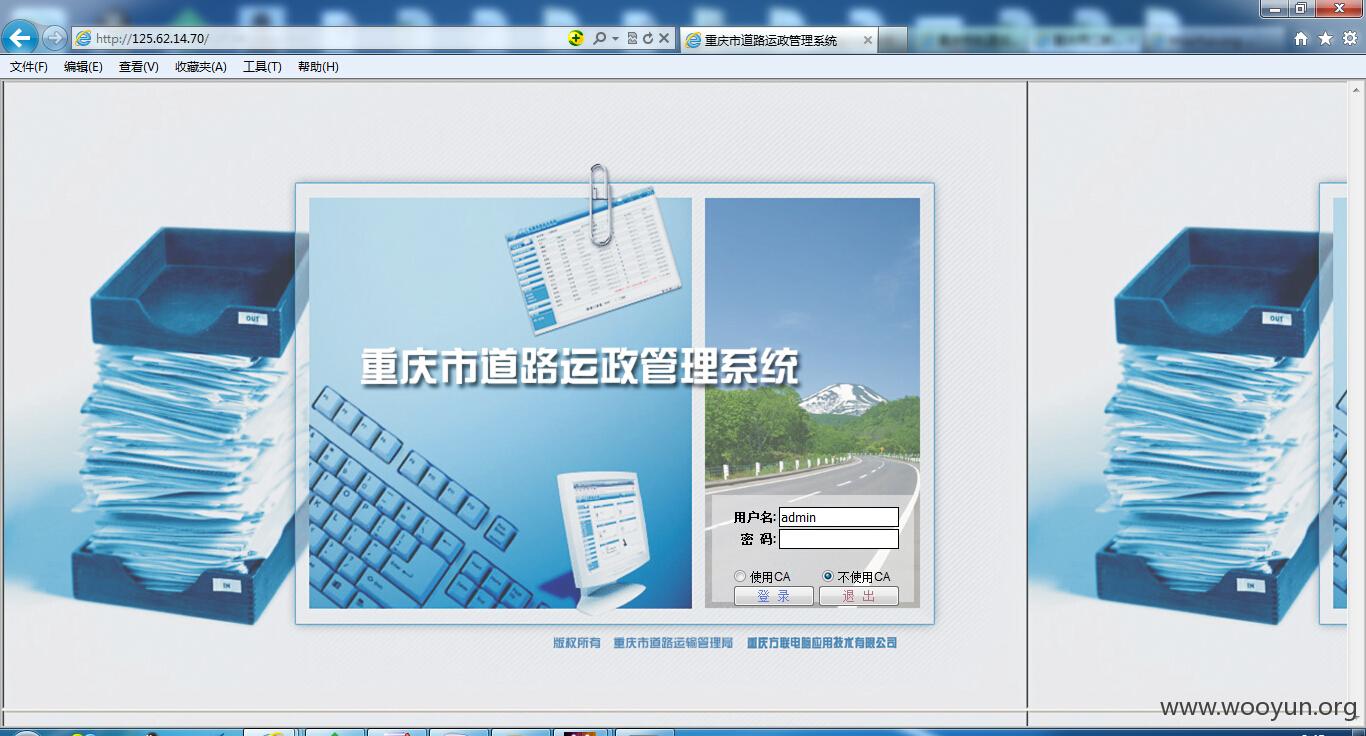Viewport: 1366px width, 736px height.
Task: Open the 工具(T) menu
Action: 262,67
